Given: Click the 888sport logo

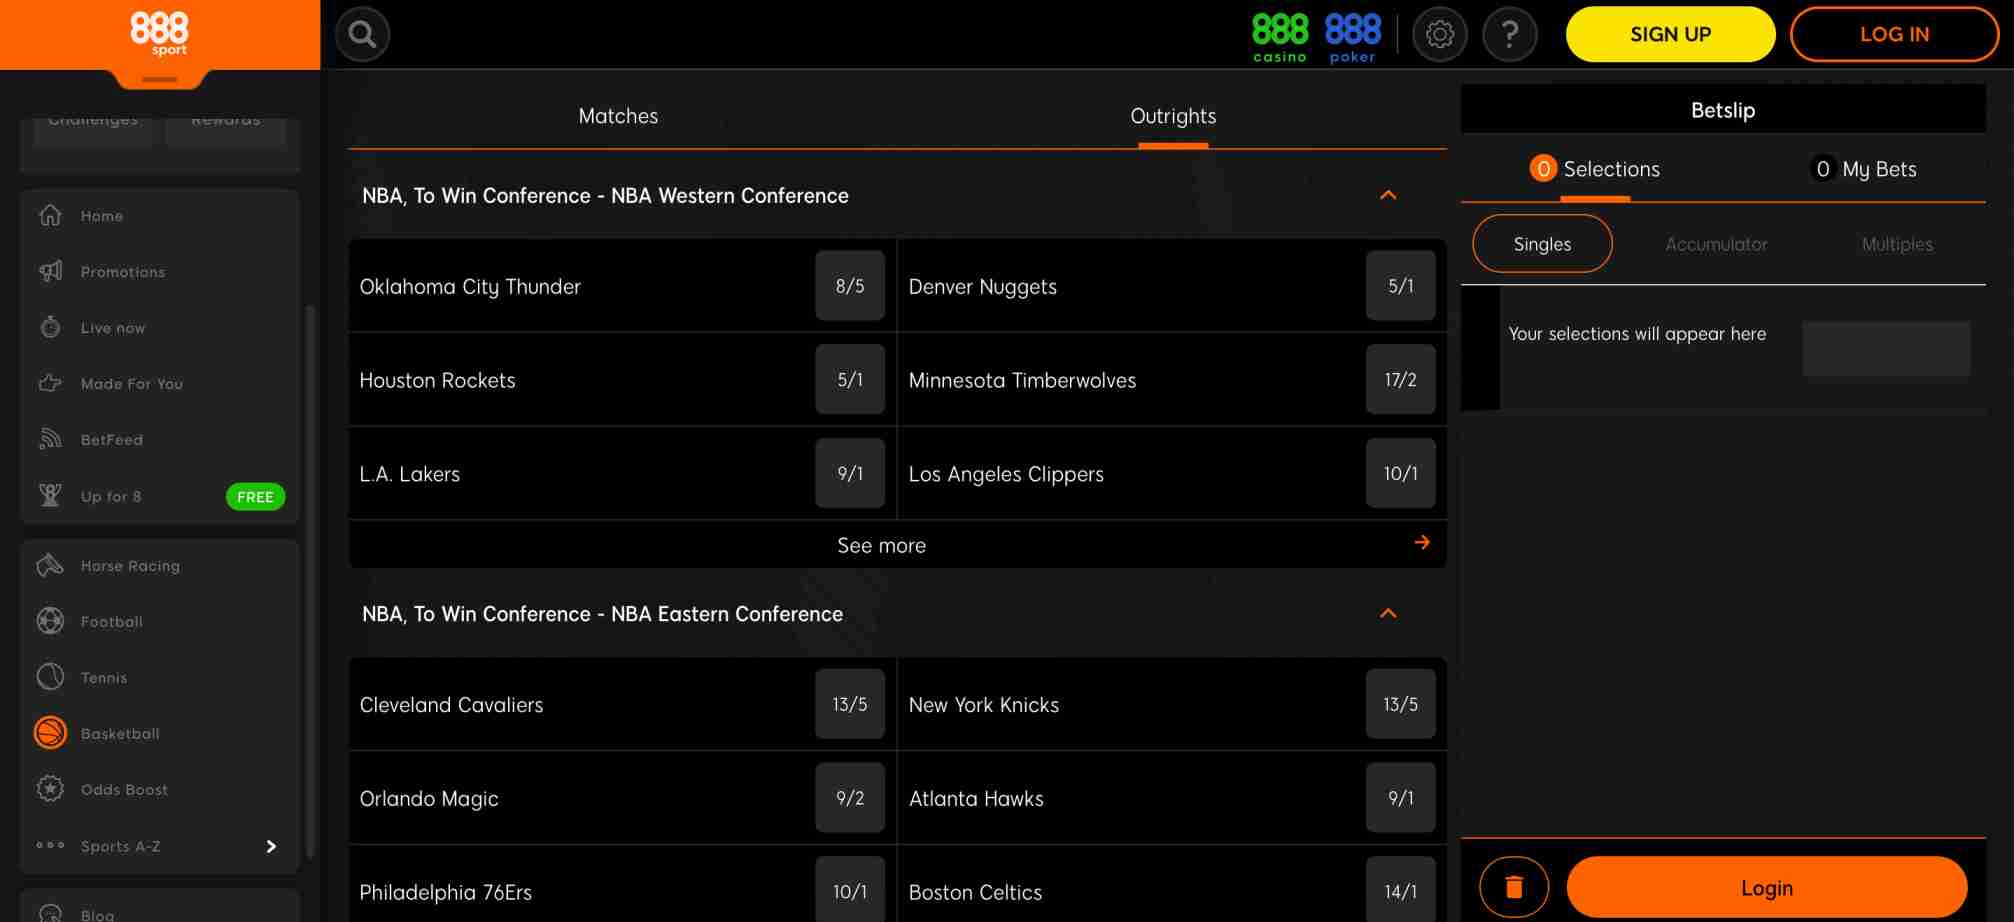Looking at the screenshot, I should pyautogui.click(x=159, y=33).
